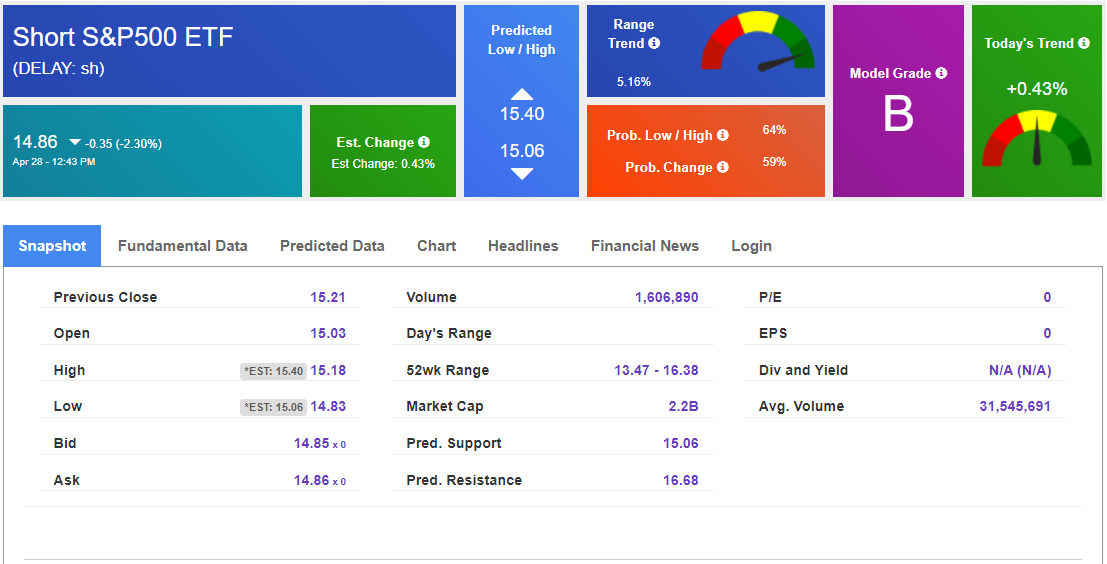Click the predicted high 15.40 in the blue tile
This screenshot has height=564, width=1107.
click(522, 114)
